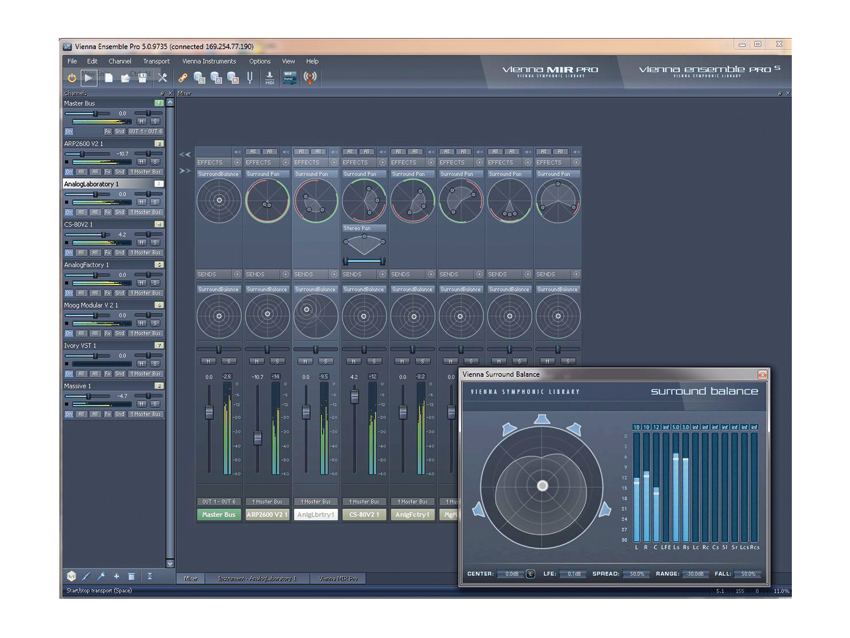Click the first database icon after the chain
Viewport: 850px width, 638px height.
coord(199,78)
